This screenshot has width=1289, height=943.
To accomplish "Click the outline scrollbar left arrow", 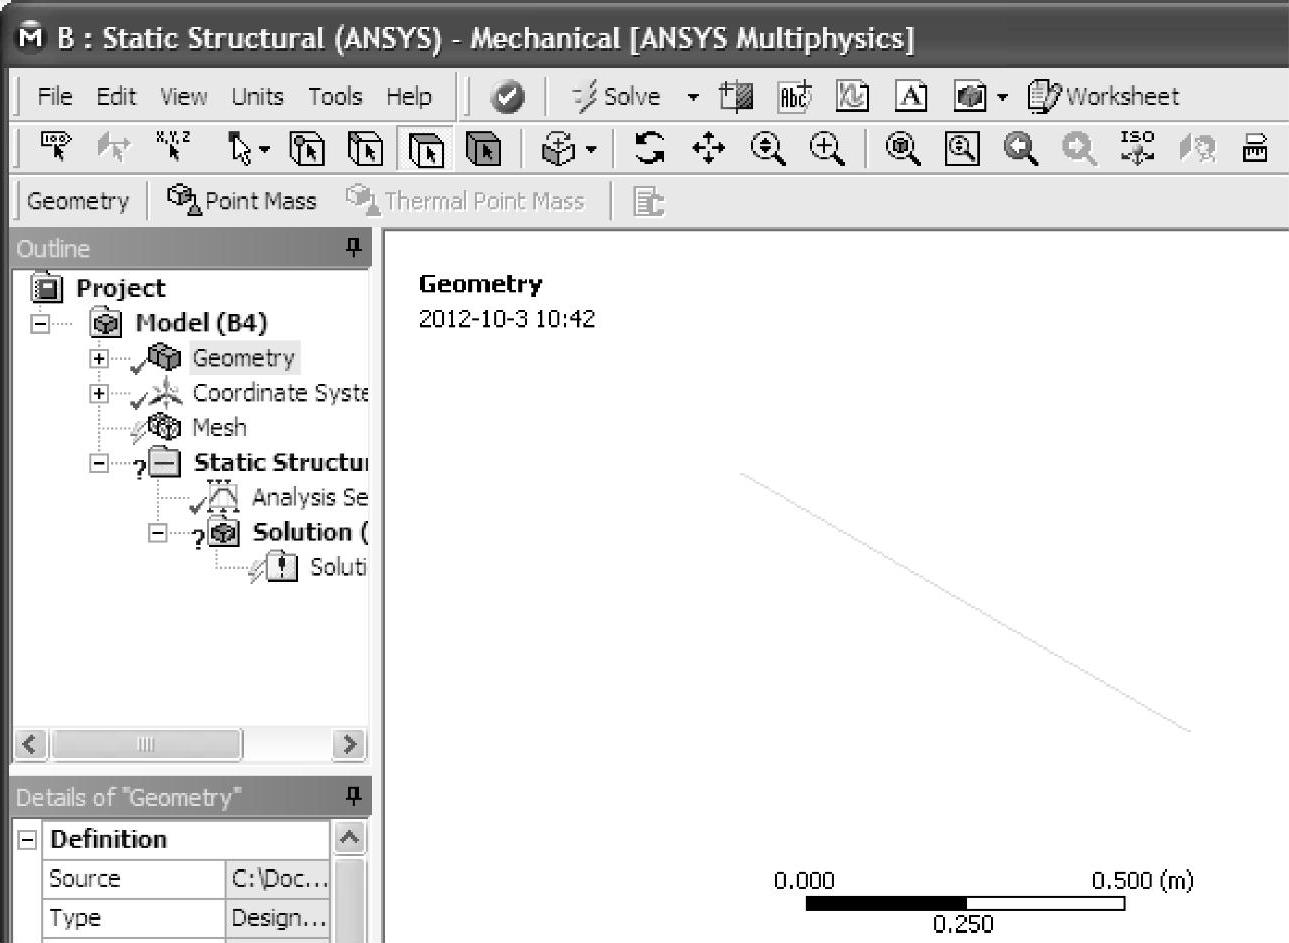I will (30, 744).
